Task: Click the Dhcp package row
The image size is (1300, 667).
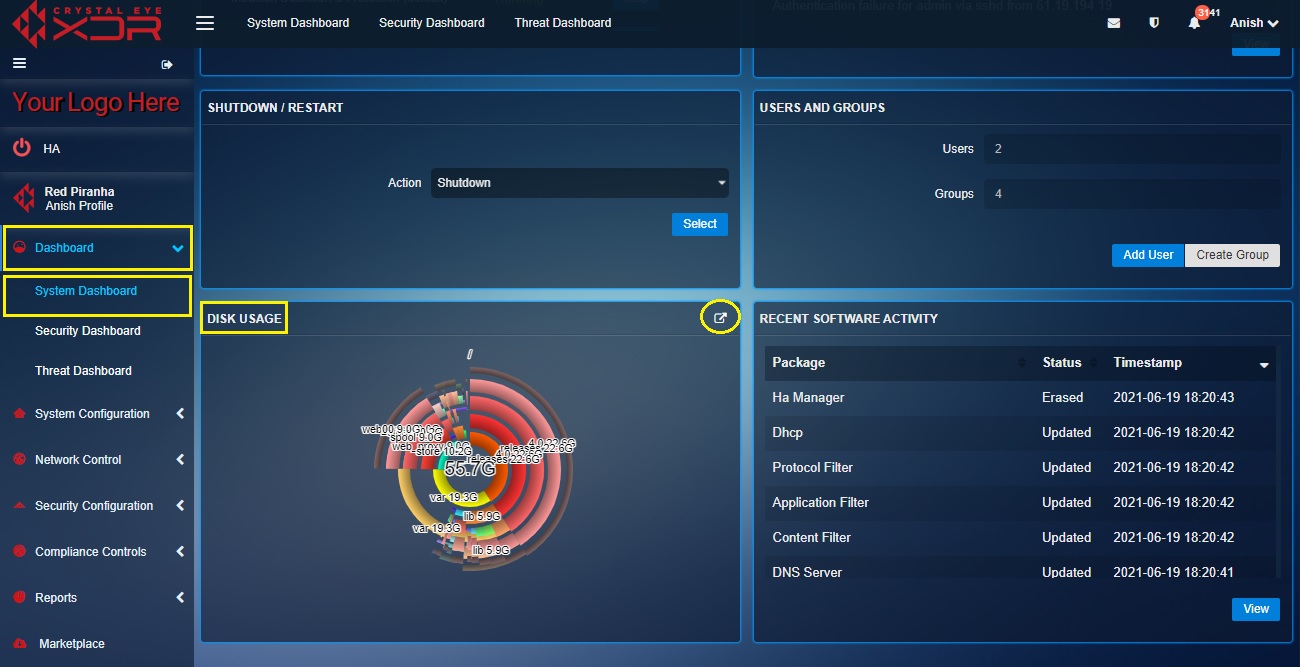Action: (x=1020, y=433)
